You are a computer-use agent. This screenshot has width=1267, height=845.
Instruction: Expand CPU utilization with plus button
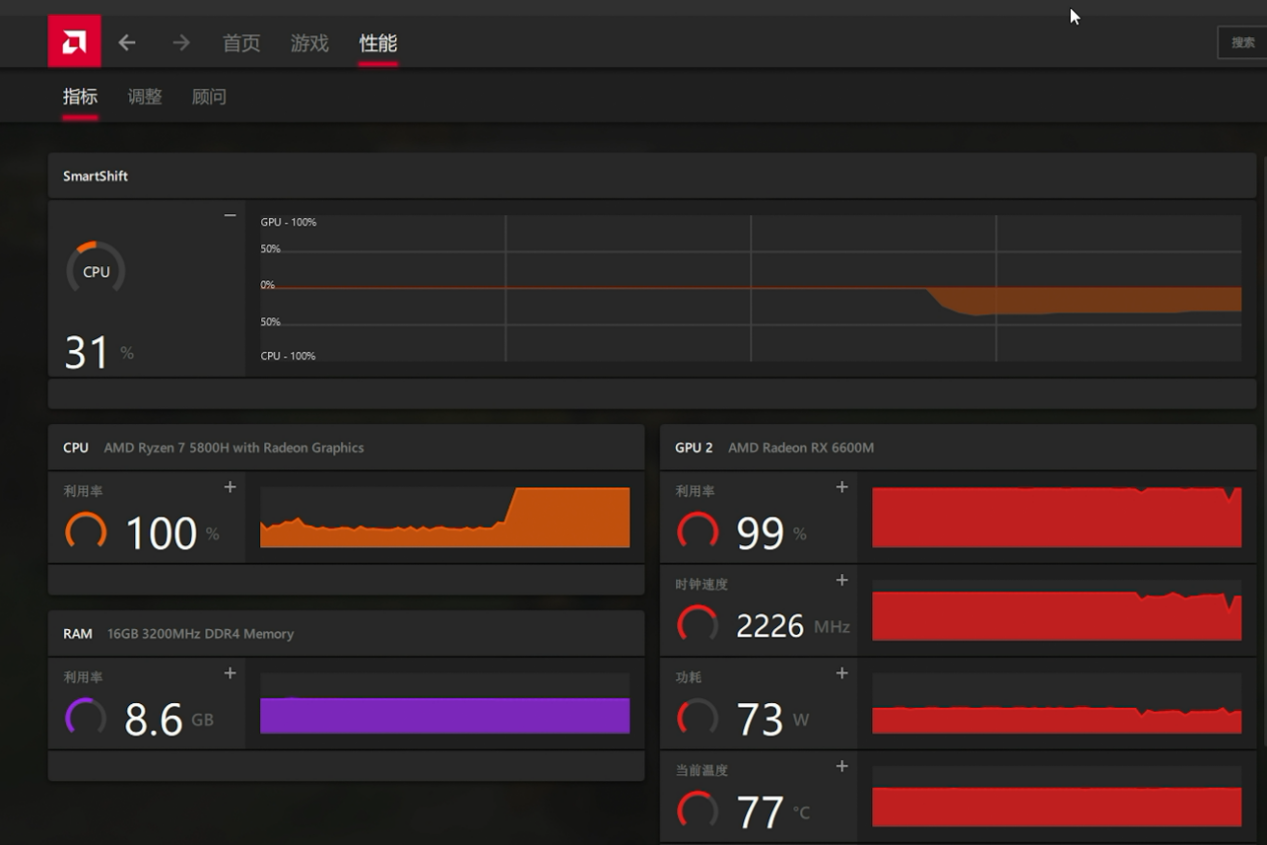tap(230, 487)
